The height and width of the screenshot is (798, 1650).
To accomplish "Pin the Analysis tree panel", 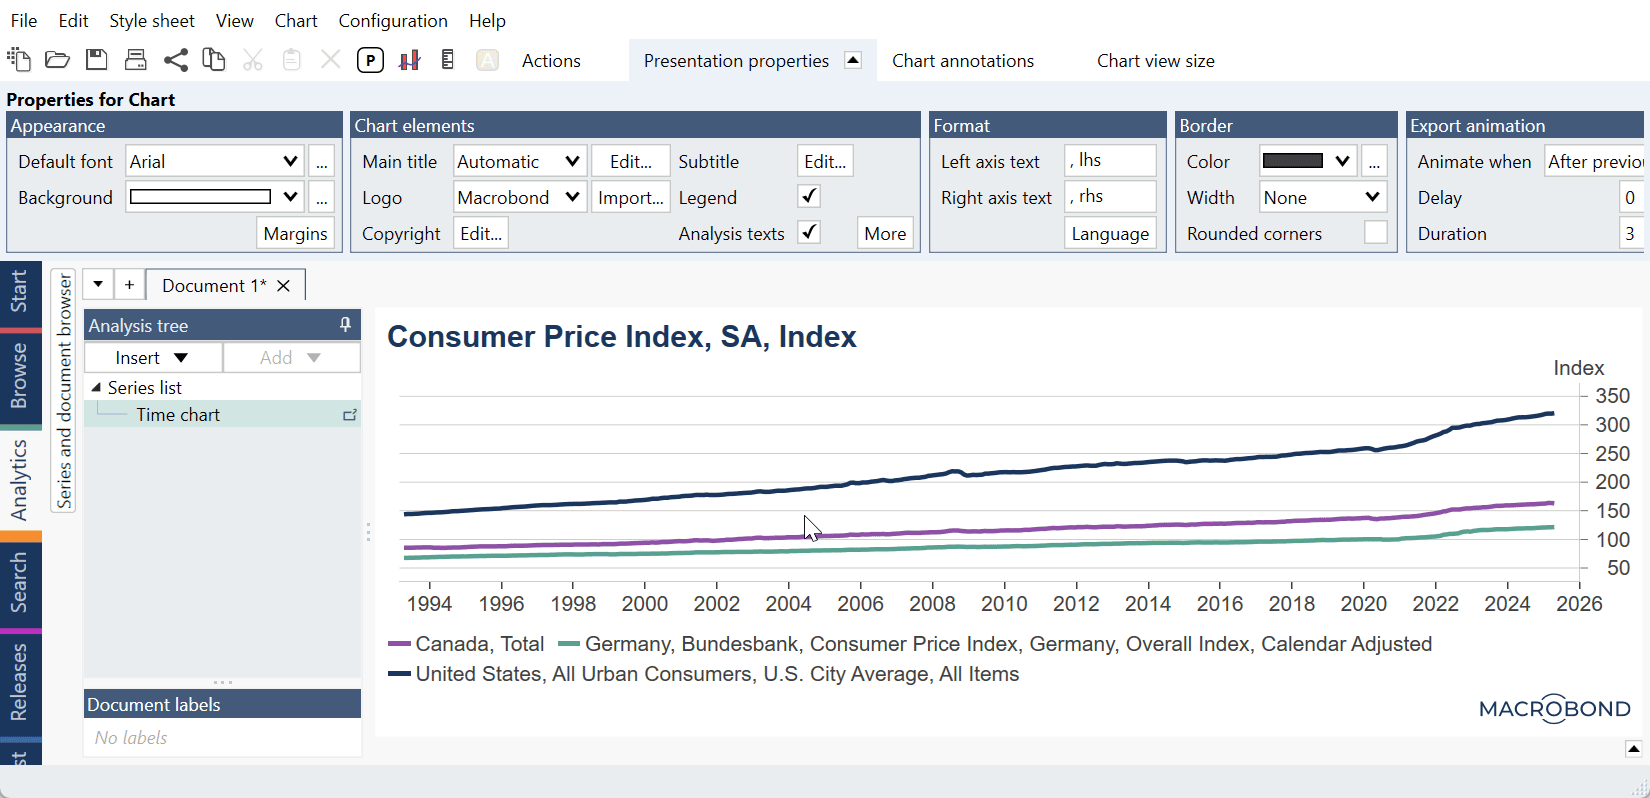I will [345, 325].
